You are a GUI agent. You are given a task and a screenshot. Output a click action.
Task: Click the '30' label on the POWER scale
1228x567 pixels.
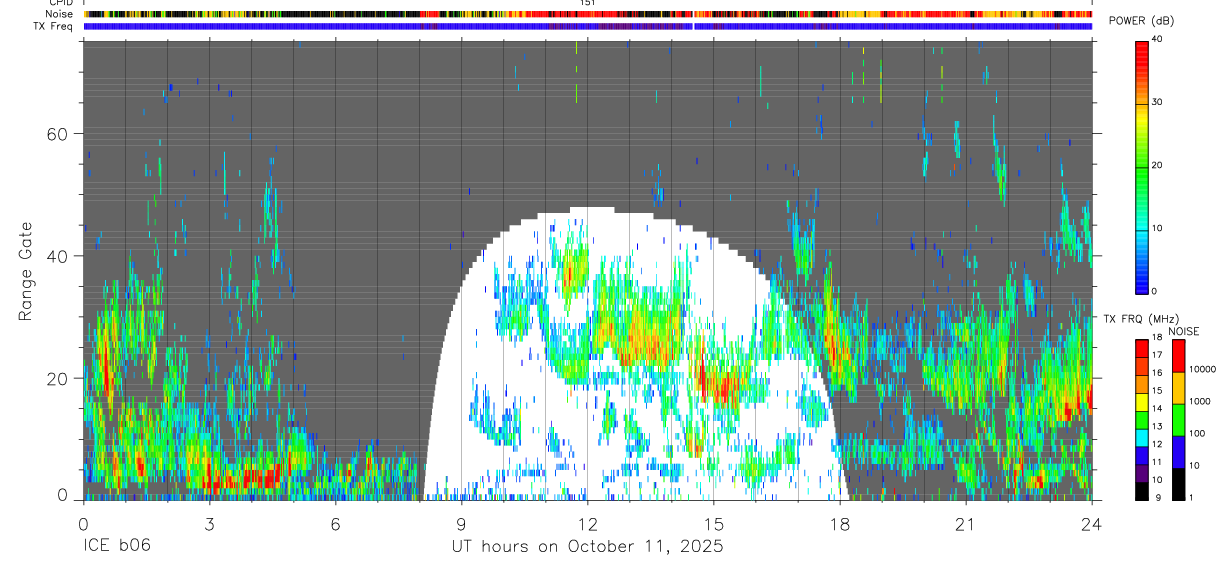pyautogui.click(x=1156, y=103)
